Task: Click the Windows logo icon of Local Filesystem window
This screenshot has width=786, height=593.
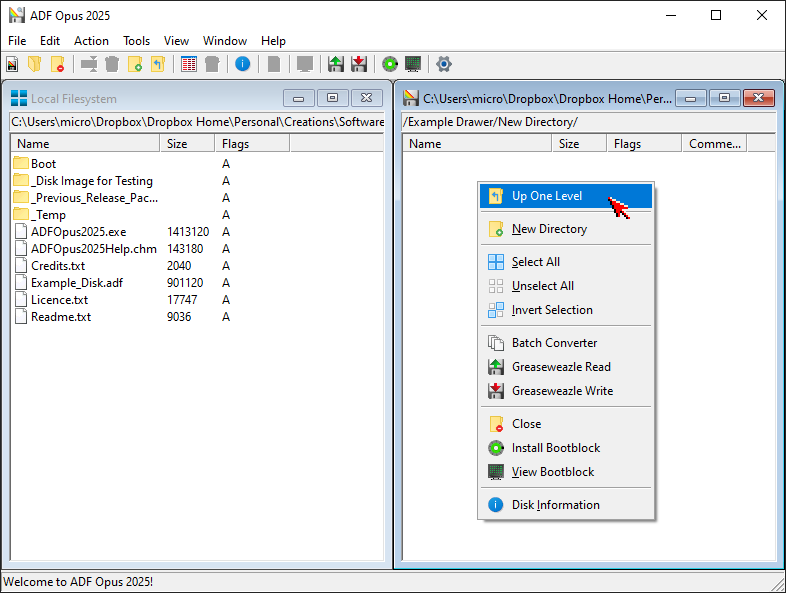Action: click(19, 98)
